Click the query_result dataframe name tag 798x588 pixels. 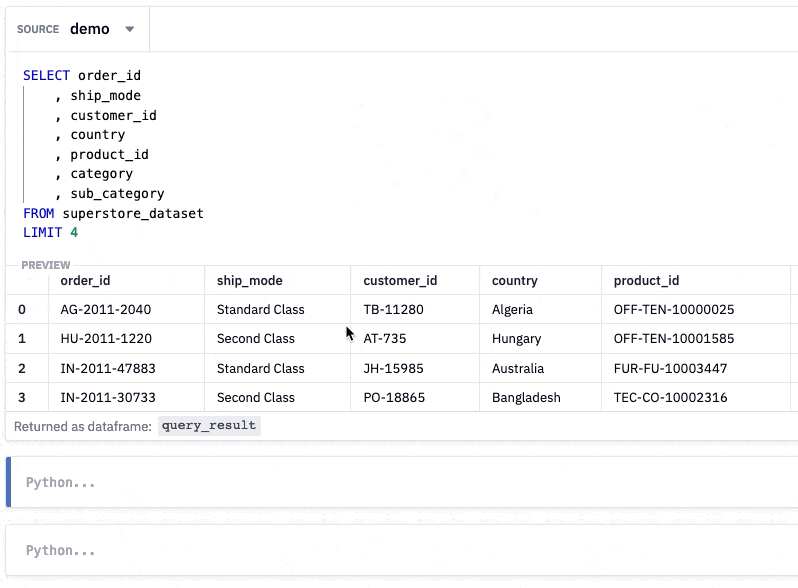pos(209,426)
